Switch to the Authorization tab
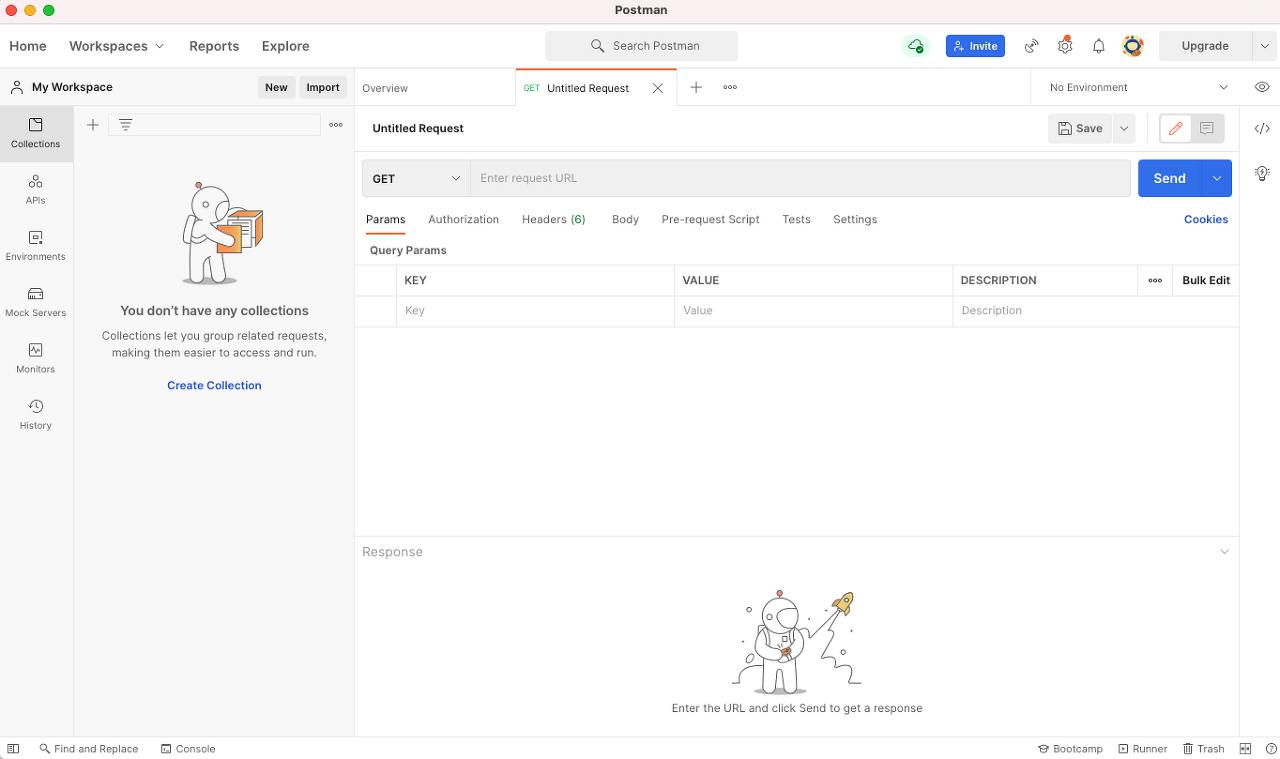Screen dimensions: 1280x759 tap(463, 219)
